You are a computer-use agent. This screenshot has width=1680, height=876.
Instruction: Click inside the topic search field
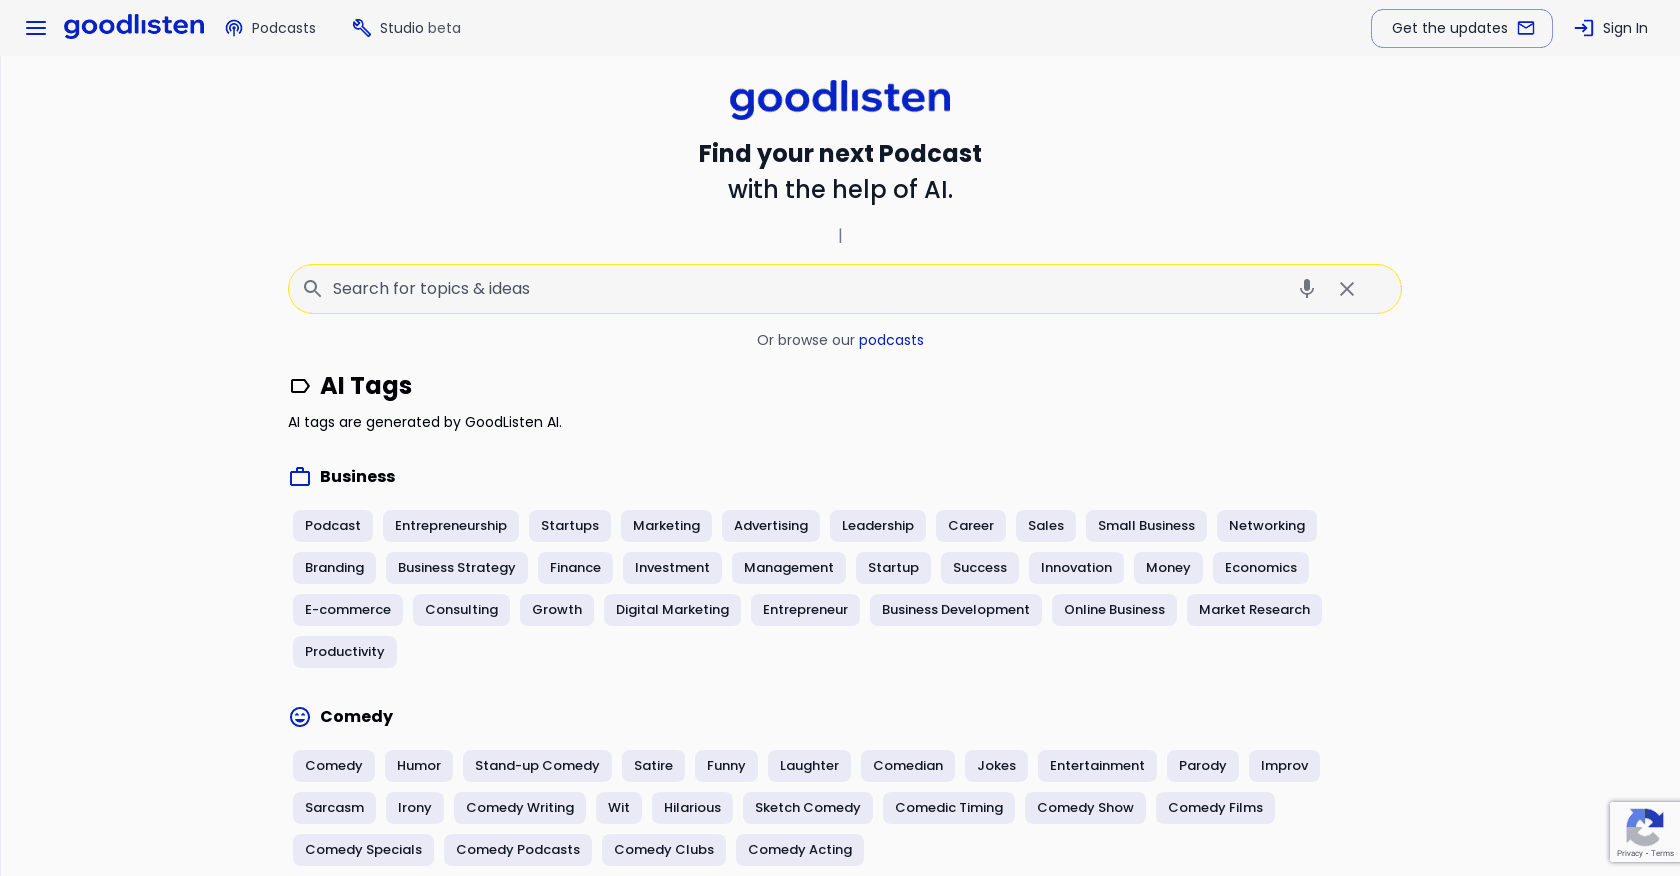[x=700, y=289]
